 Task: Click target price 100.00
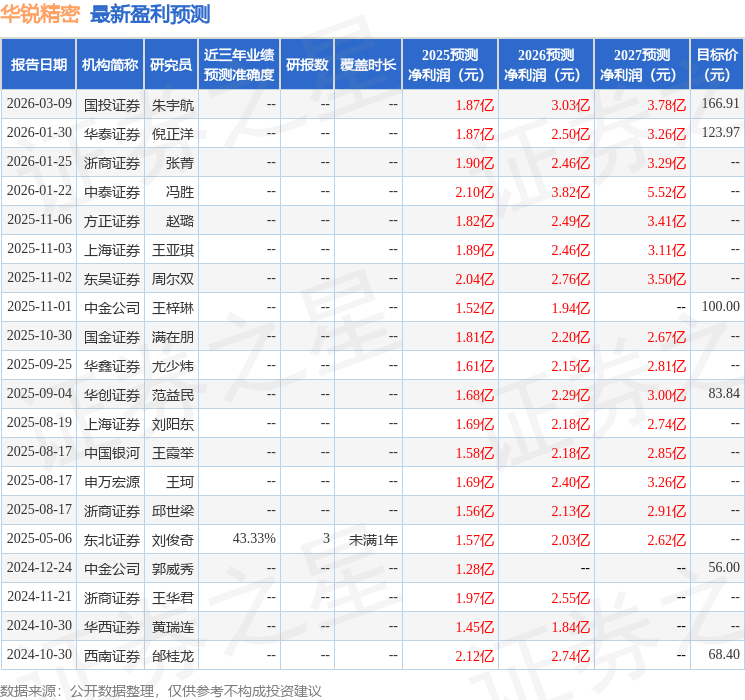click(x=721, y=307)
